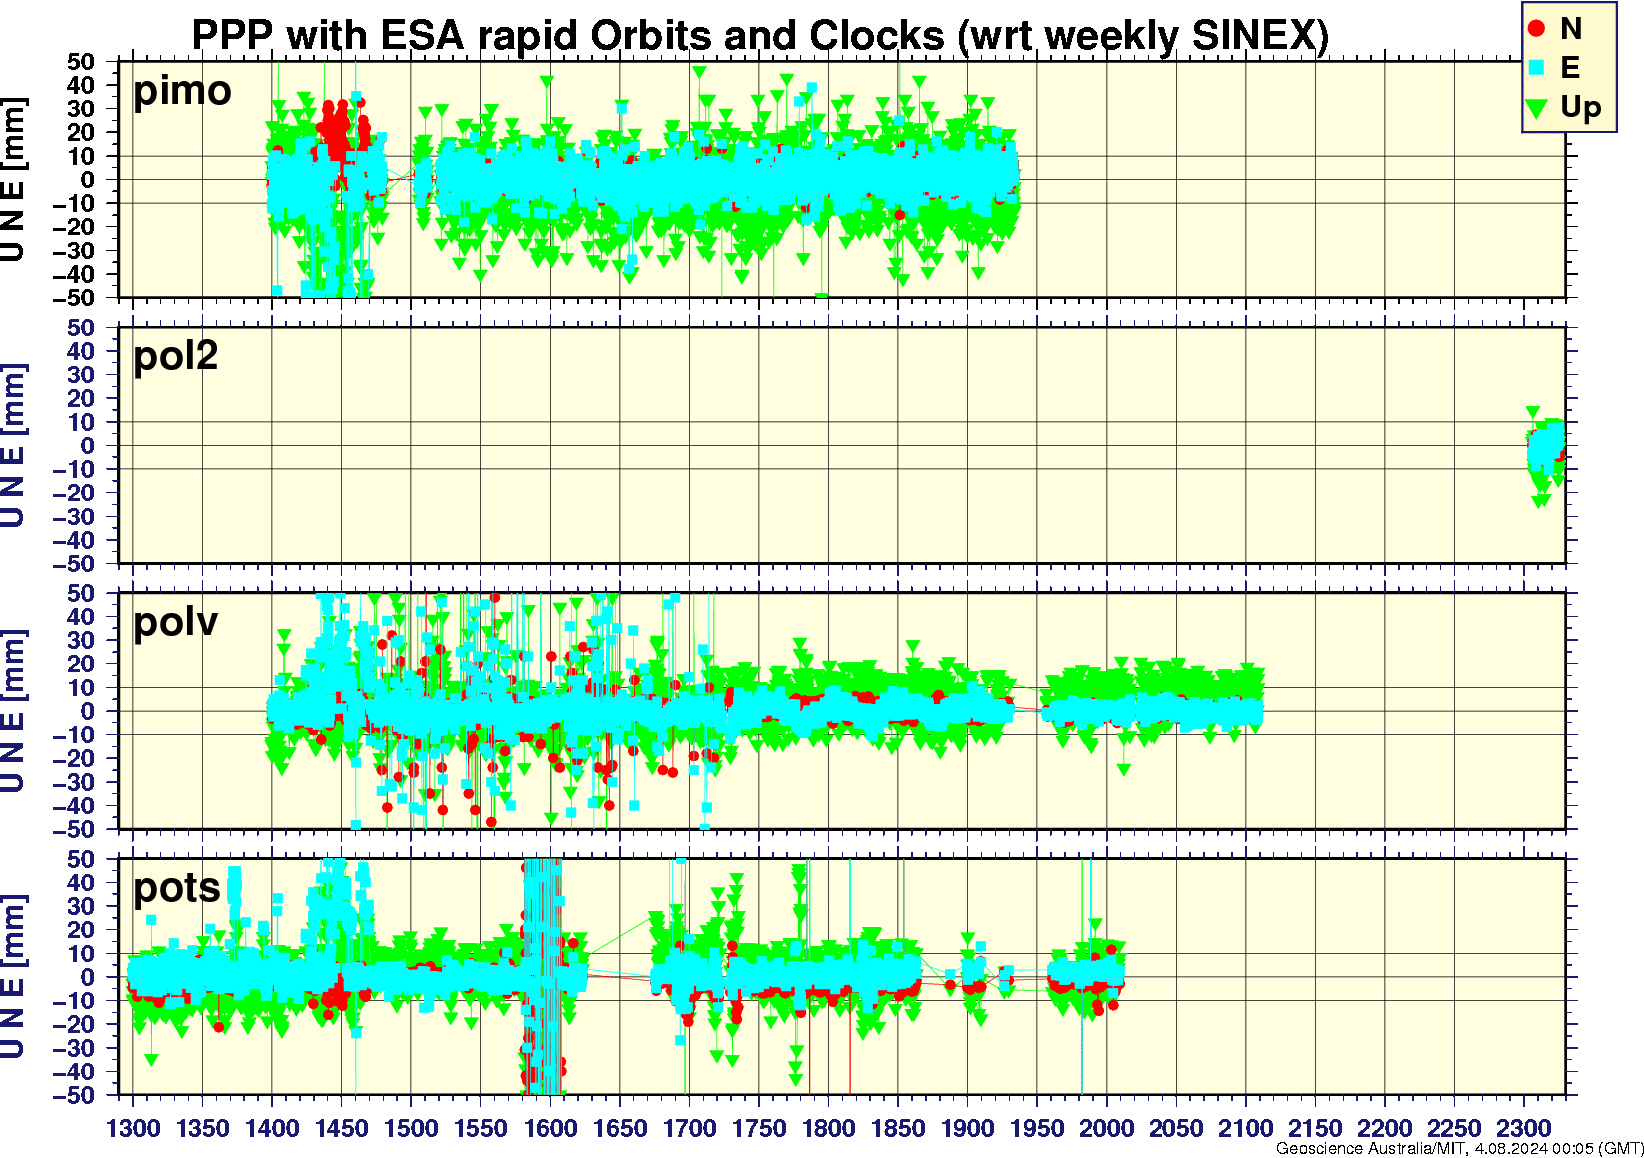Click x-axis tick label 1650
The height and width of the screenshot is (1158, 1644).
[620, 1128]
